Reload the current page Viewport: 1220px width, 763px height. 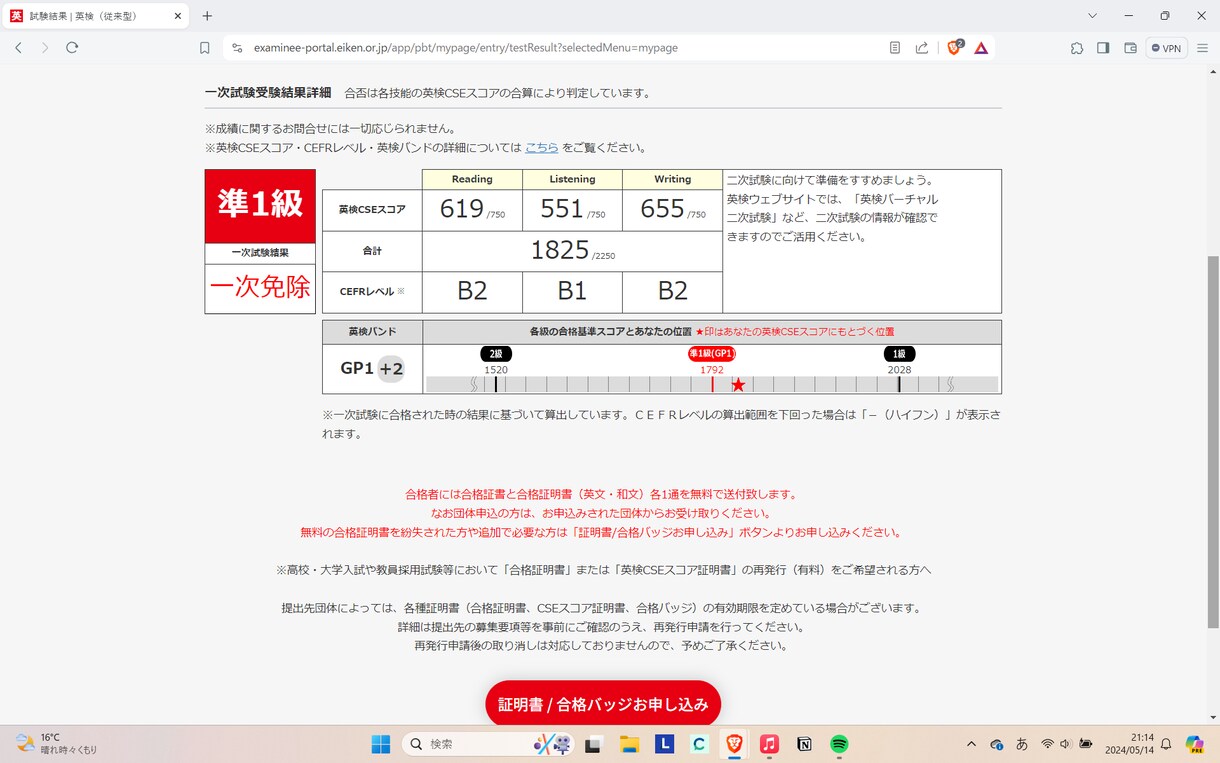tap(72, 47)
